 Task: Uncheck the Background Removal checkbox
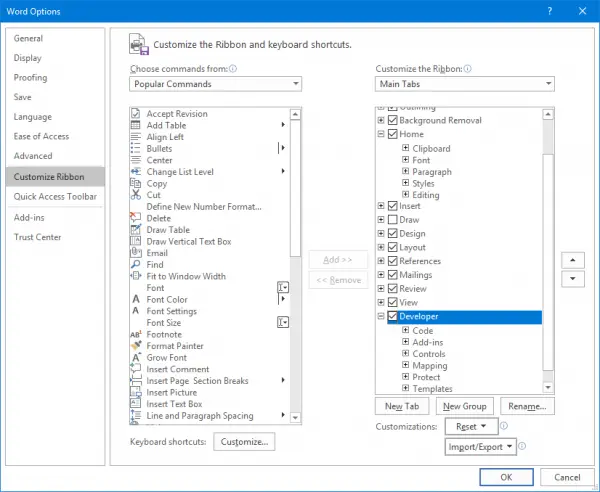392,120
